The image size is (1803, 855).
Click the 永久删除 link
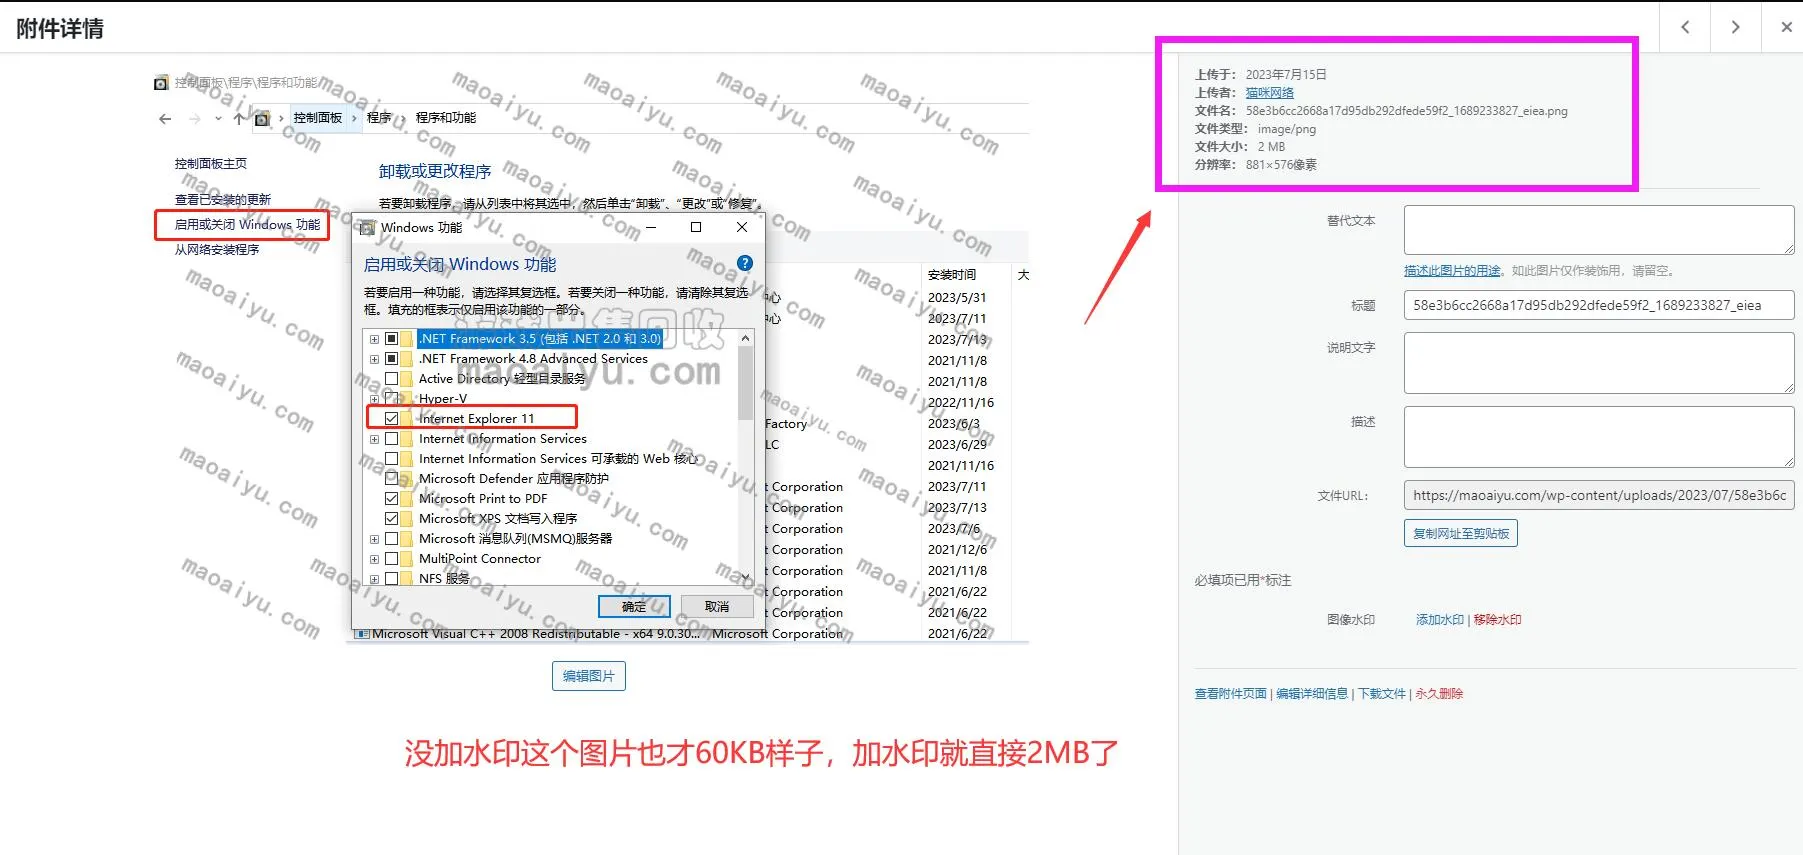tap(1439, 694)
